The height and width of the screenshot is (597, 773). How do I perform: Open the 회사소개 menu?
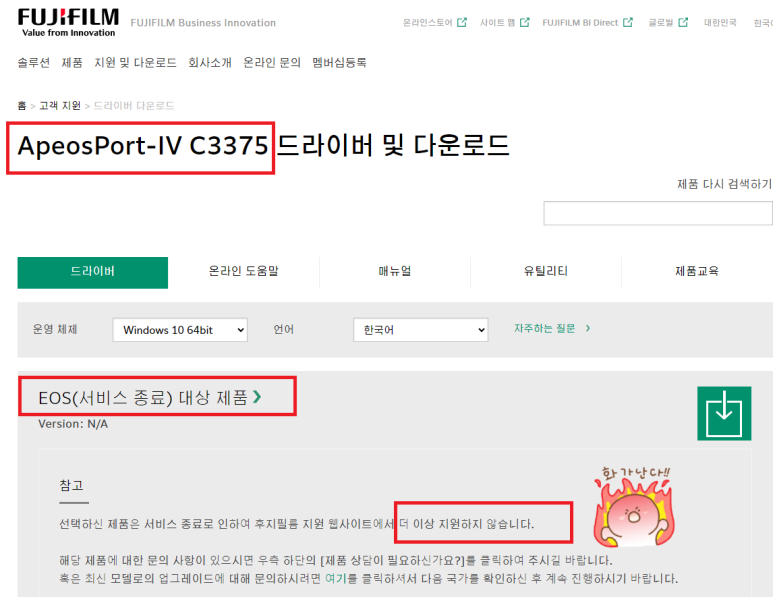pos(210,63)
